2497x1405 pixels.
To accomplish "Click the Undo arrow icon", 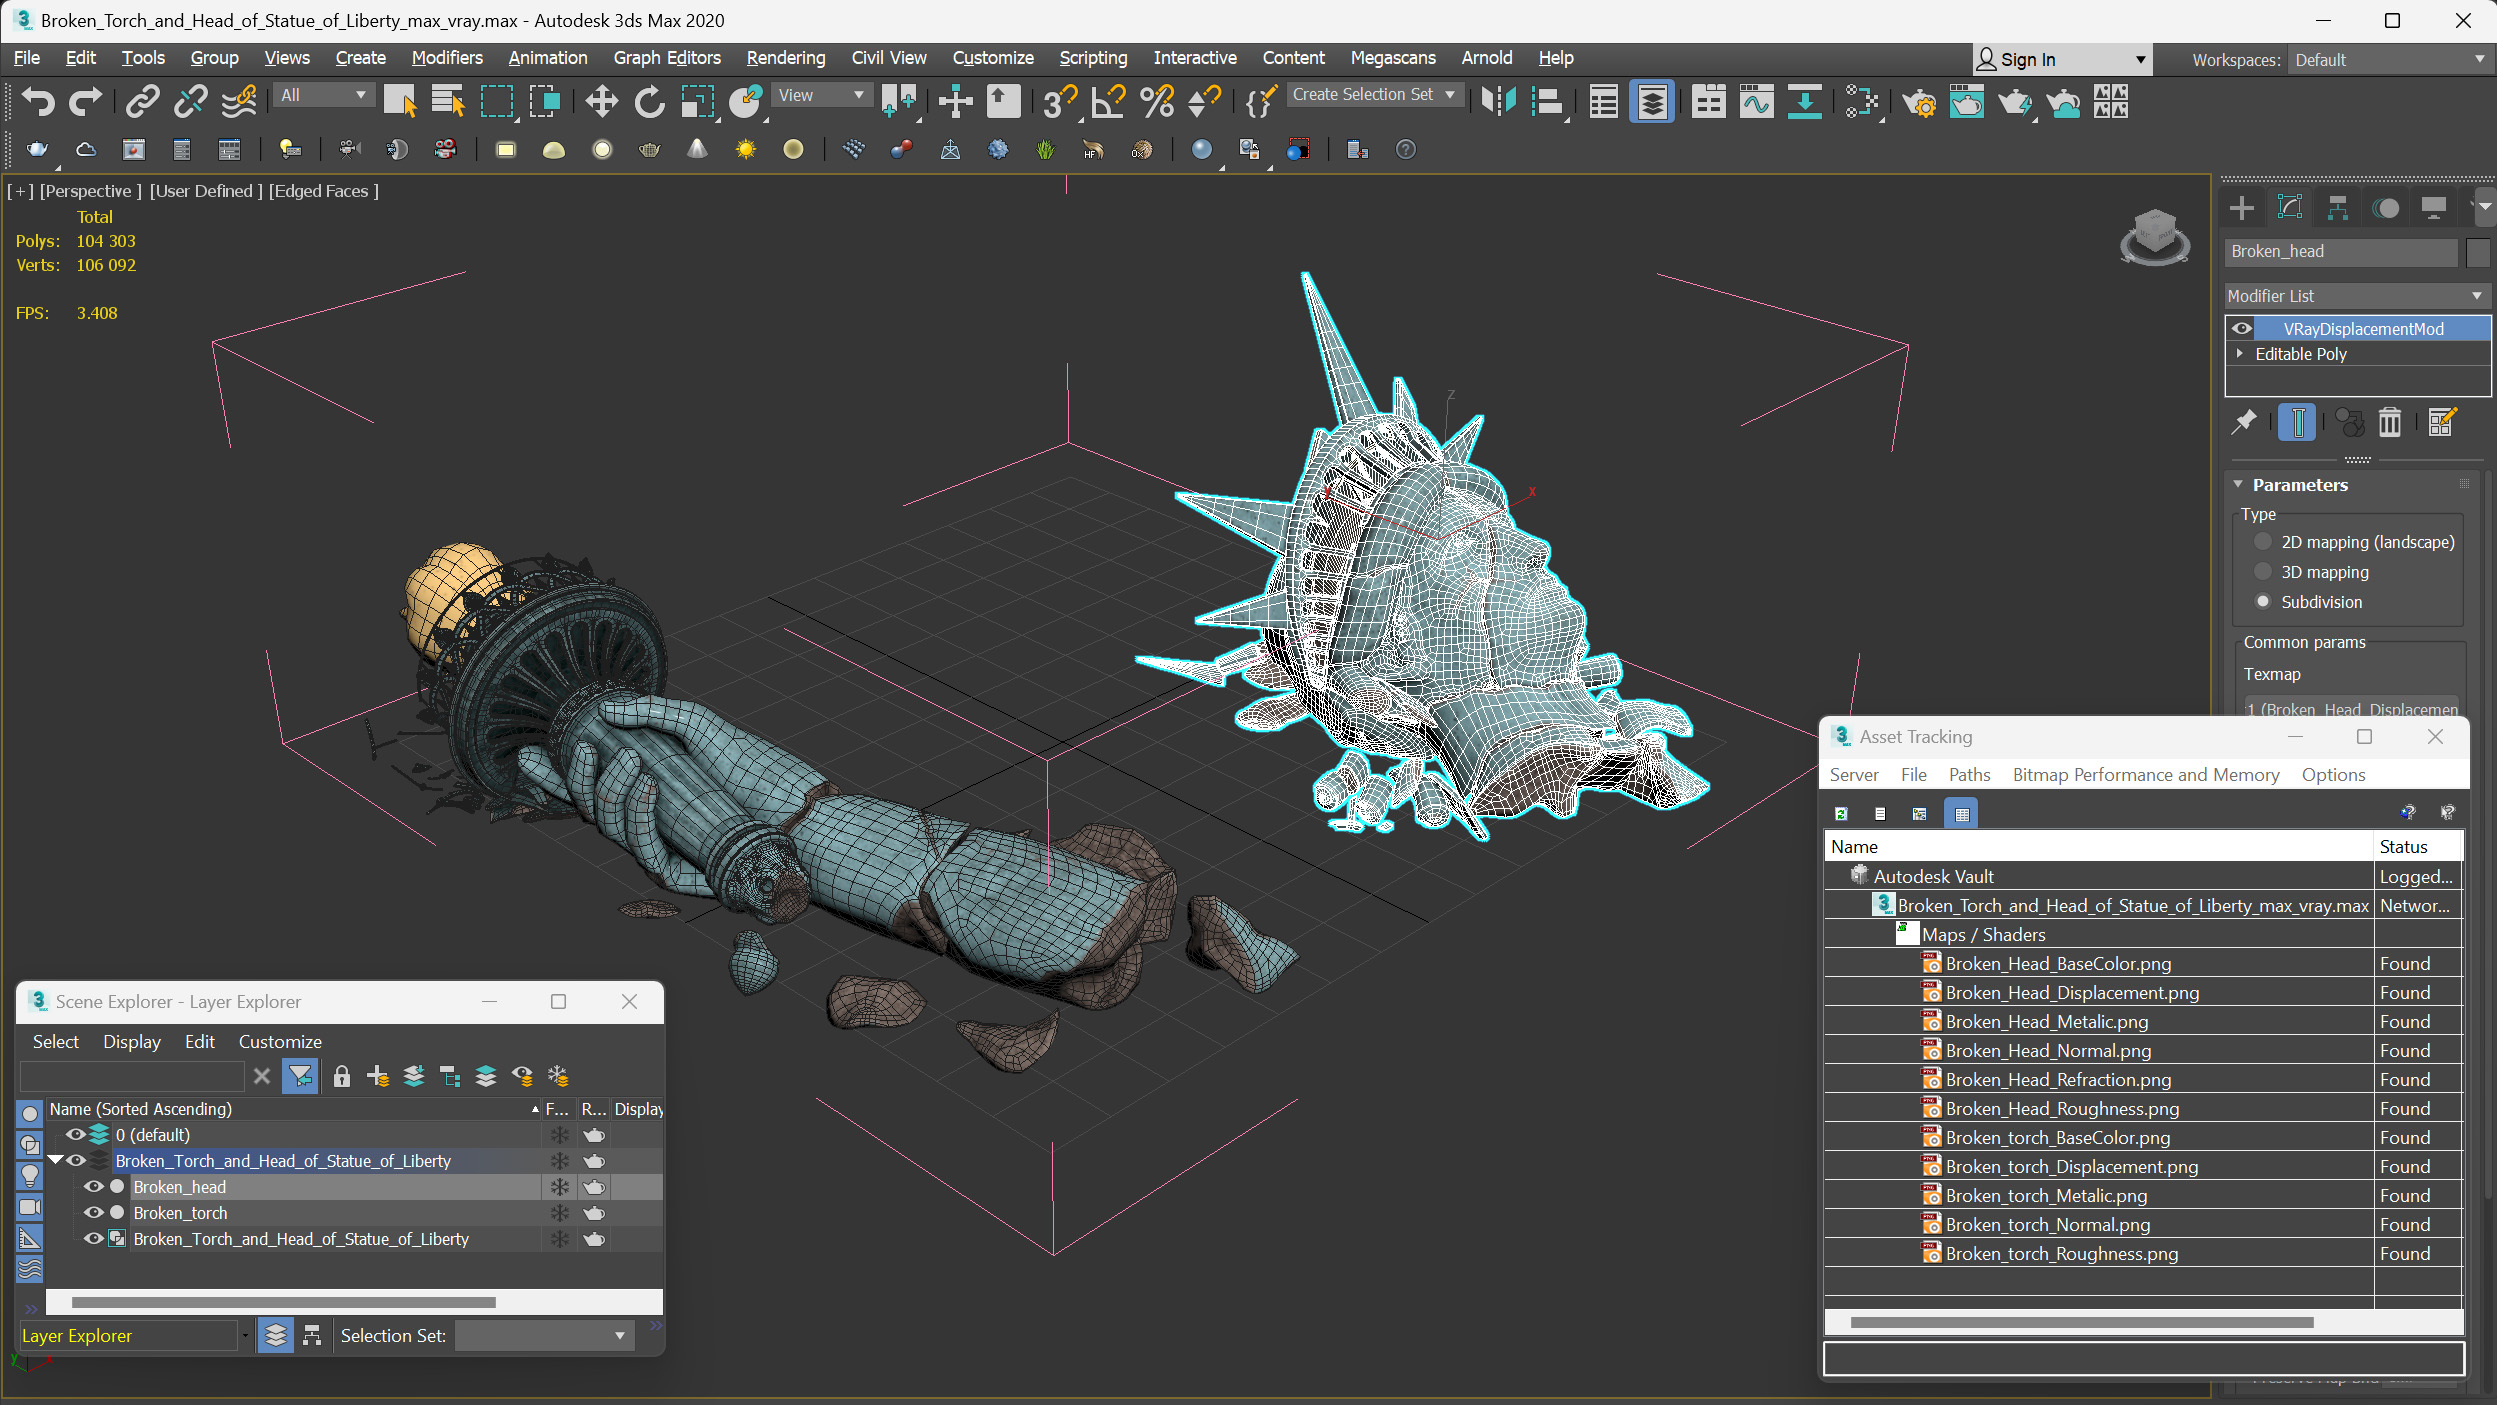I will click(37, 101).
